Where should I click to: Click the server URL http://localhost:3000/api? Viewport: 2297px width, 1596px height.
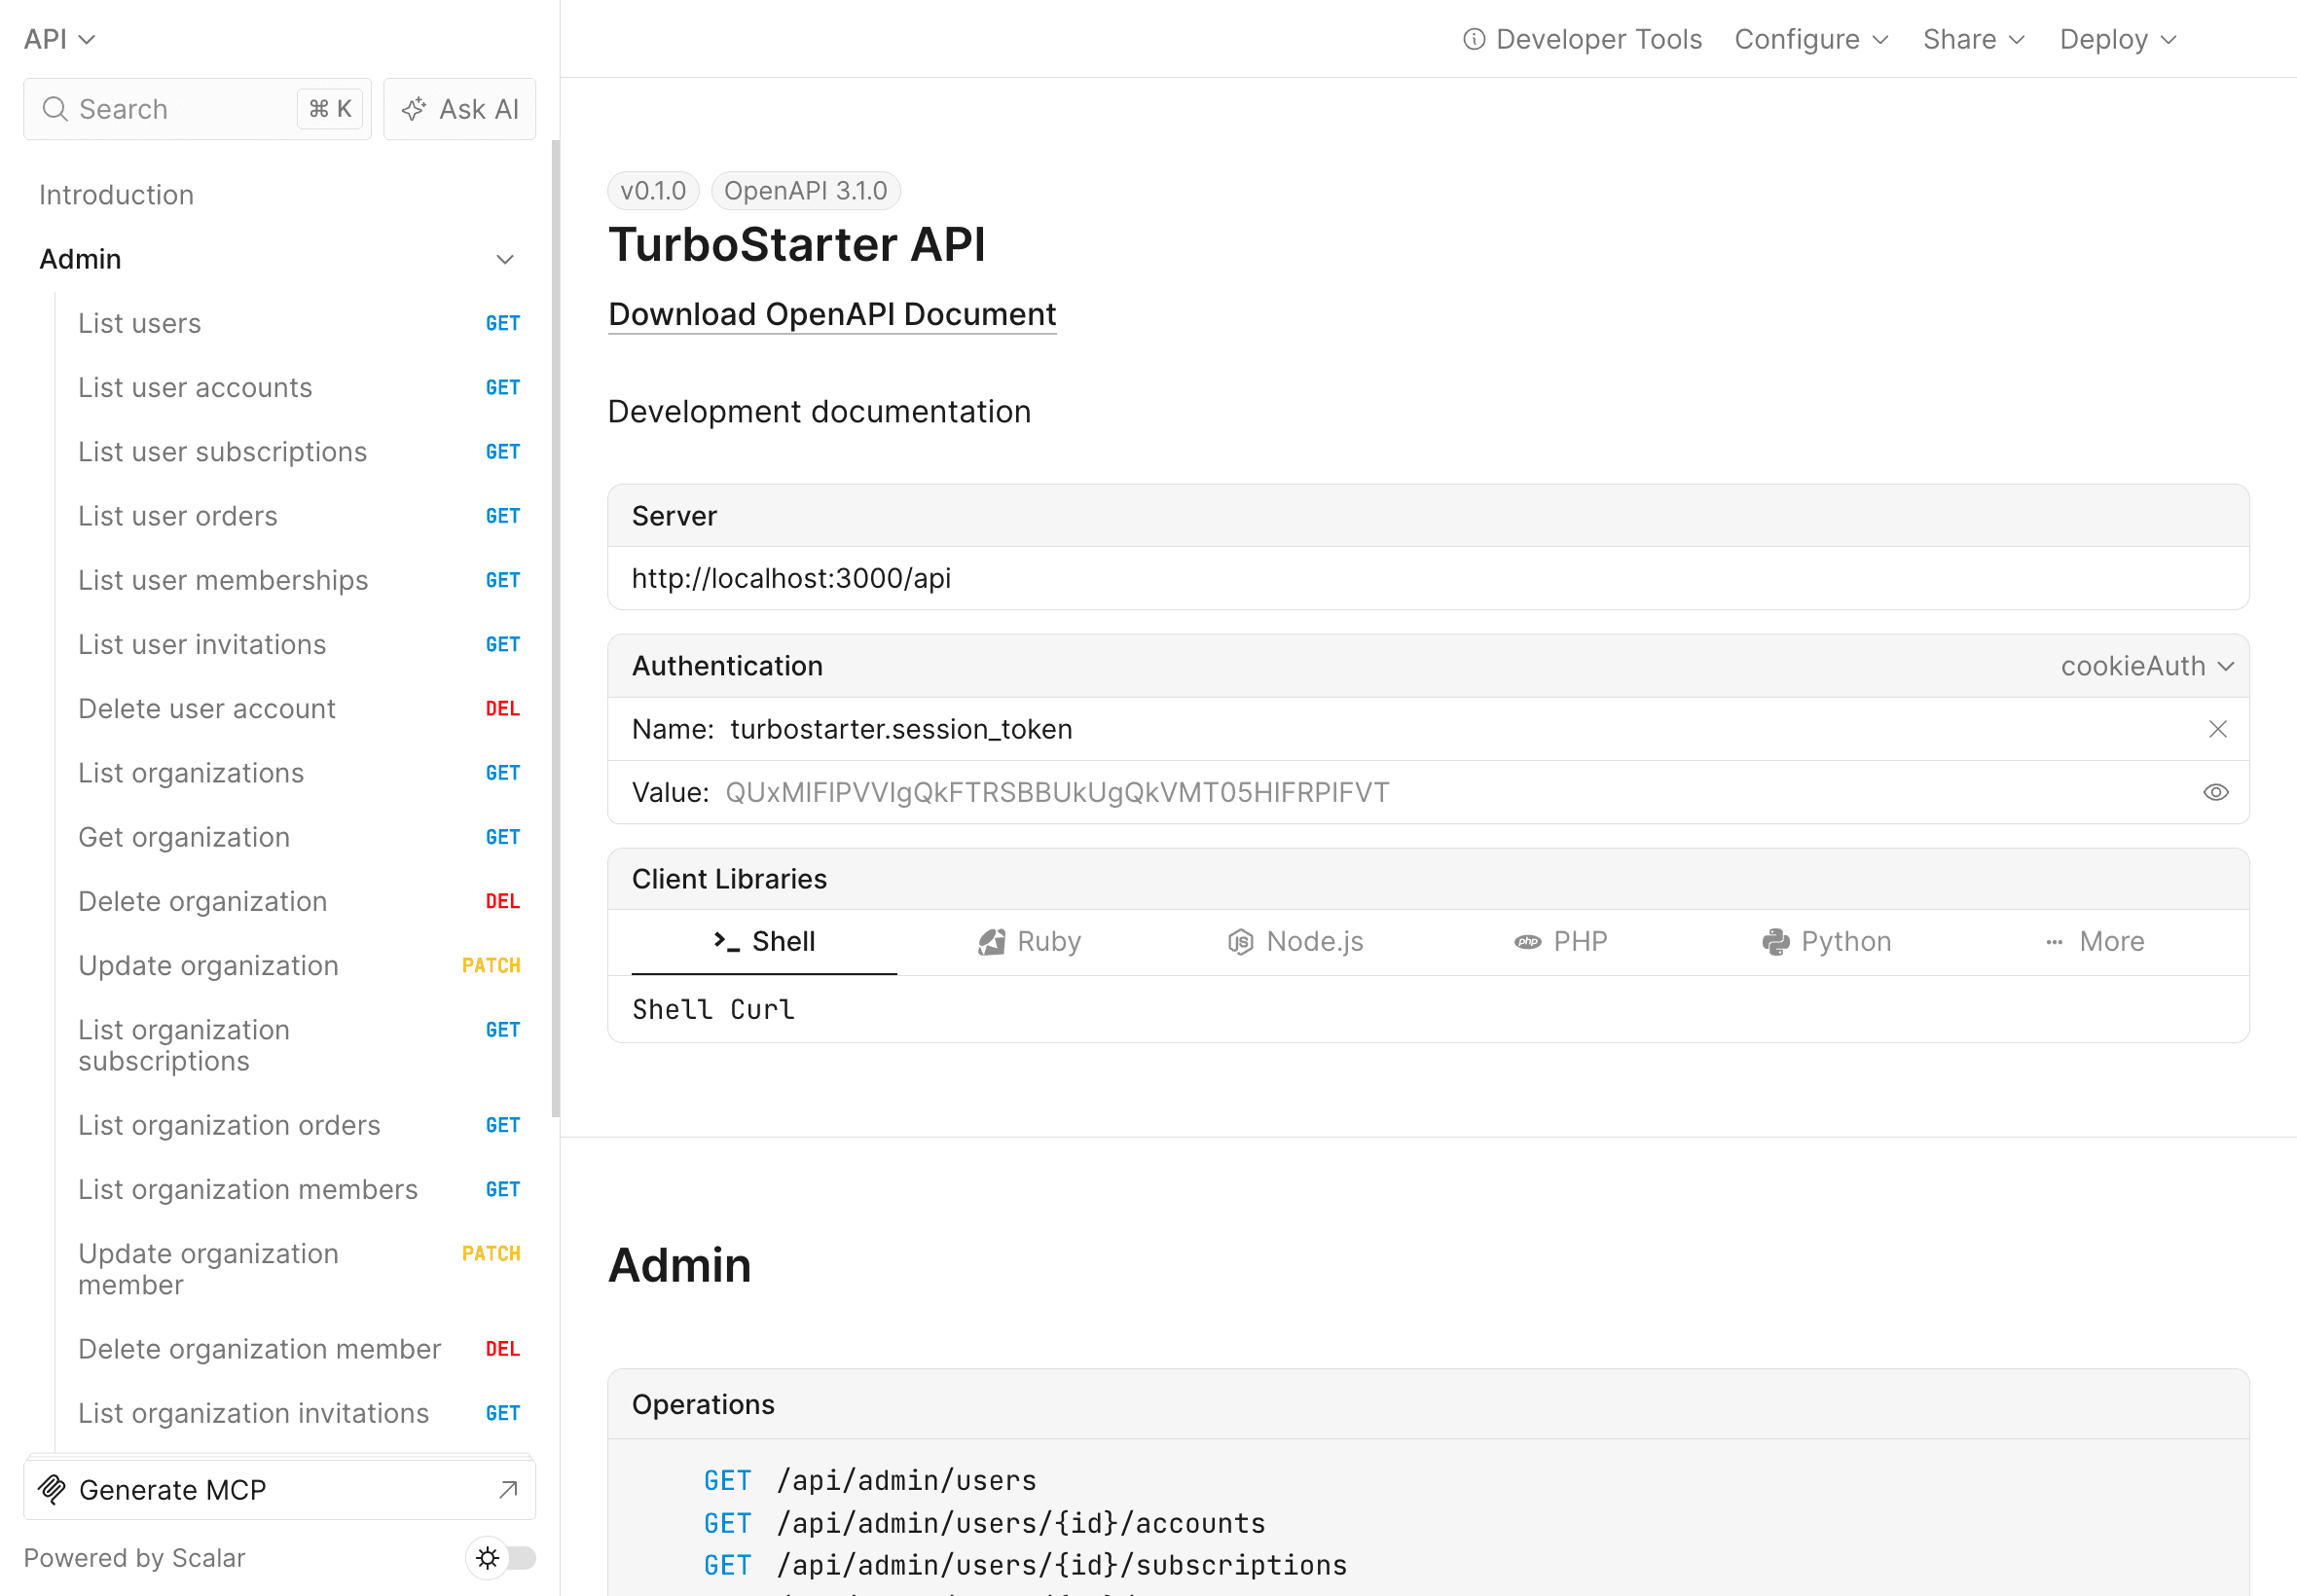(x=791, y=579)
